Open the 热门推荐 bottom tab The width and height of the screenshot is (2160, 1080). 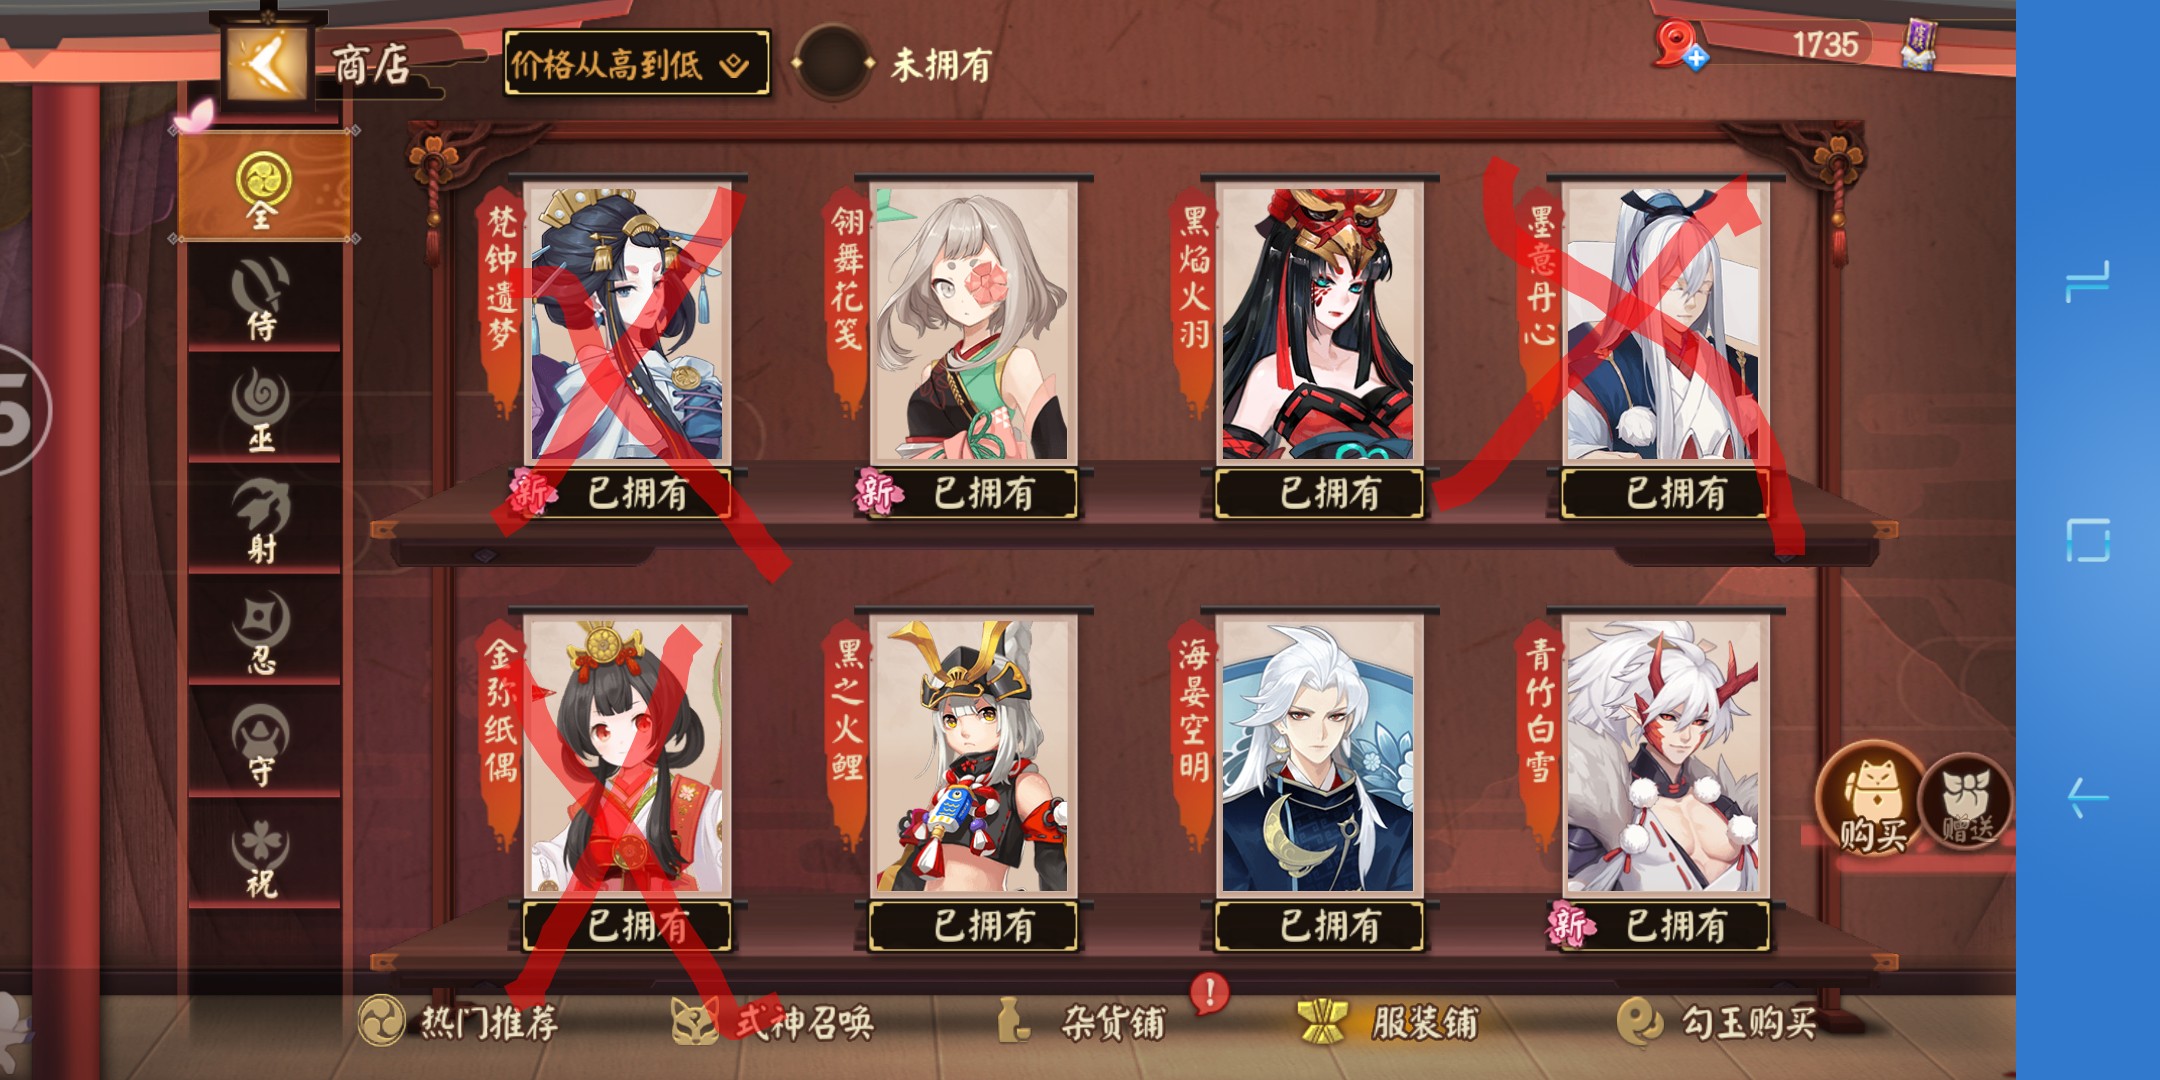coord(458,1022)
